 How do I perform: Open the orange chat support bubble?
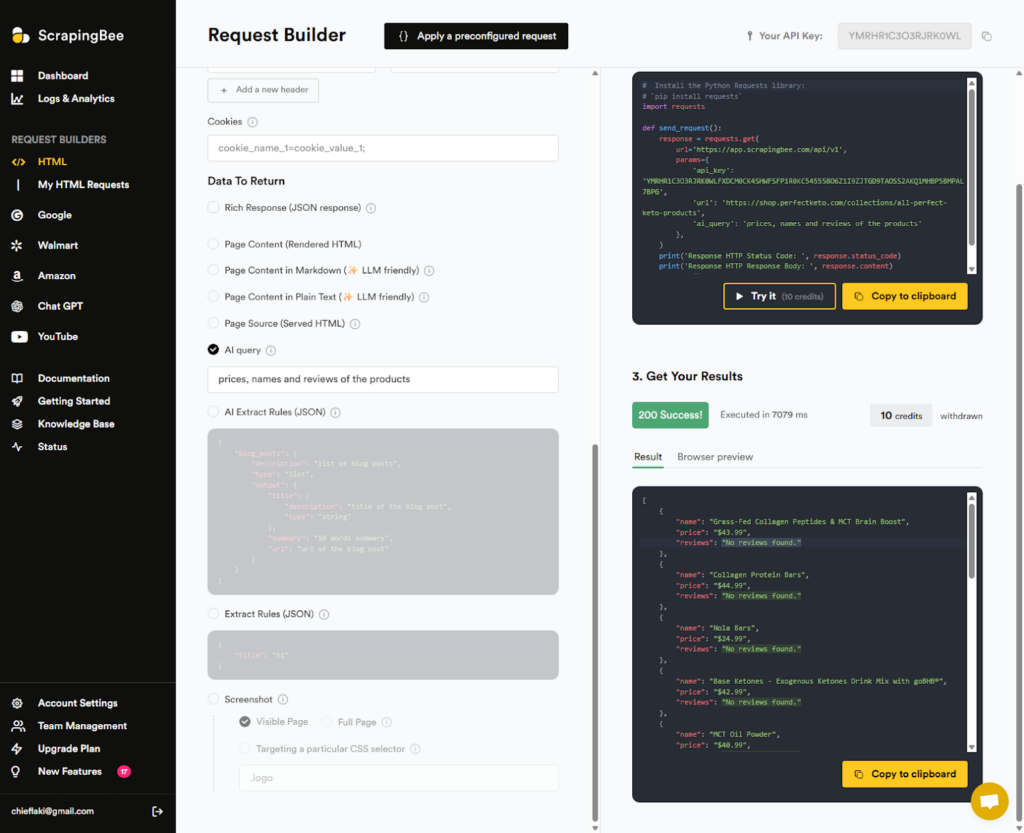click(x=988, y=801)
